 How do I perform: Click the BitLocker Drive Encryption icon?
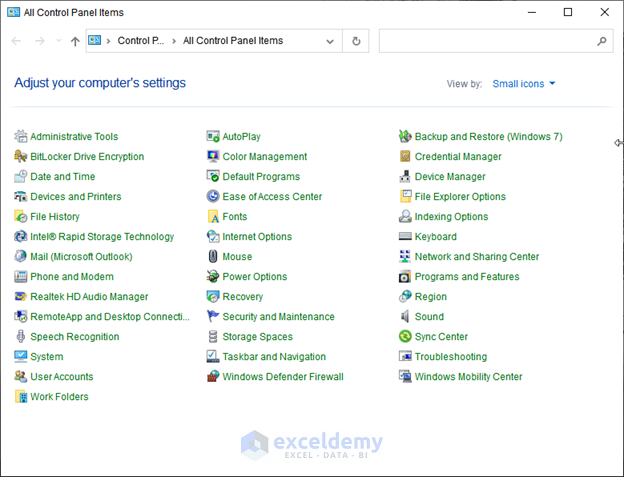pyautogui.click(x=21, y=157)
